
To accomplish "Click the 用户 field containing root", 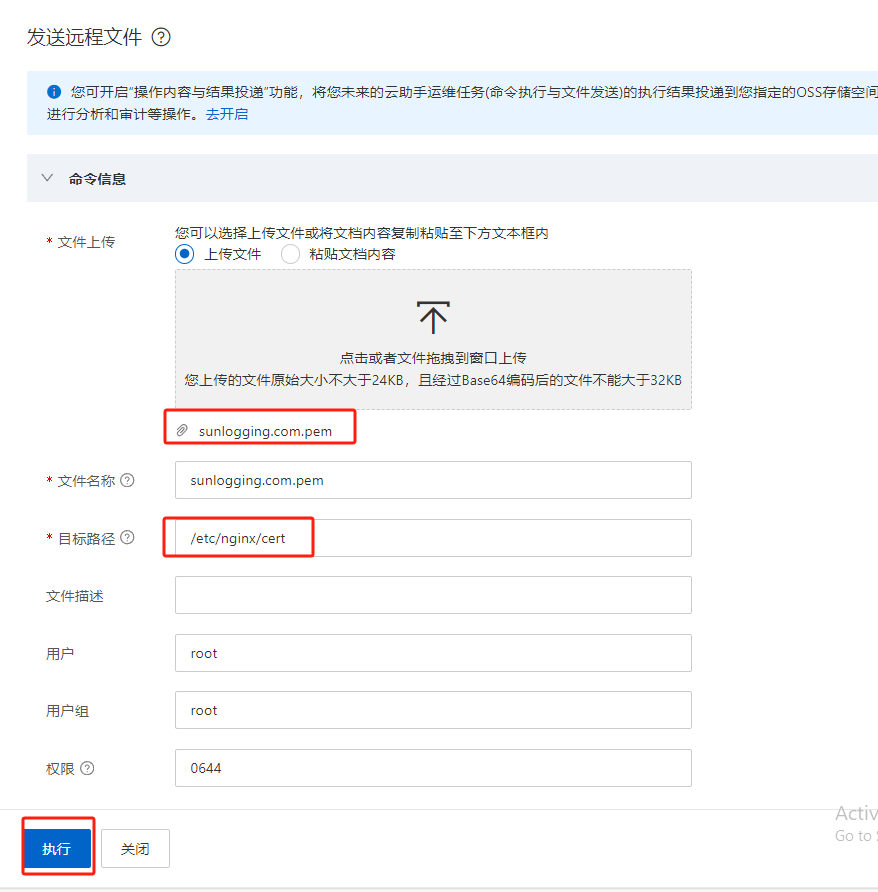I will [433, 653].
